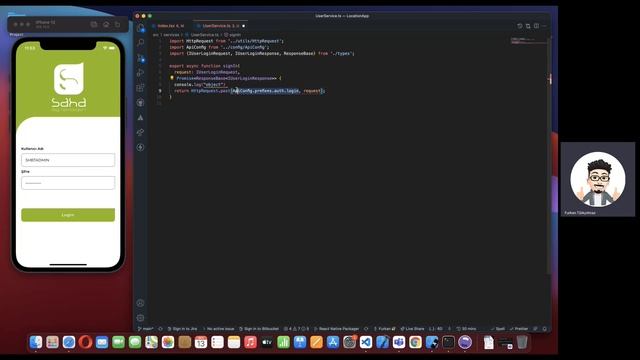This screenshot has height=360, width=640.
Task: Open Safari from the Dock
Action: coord(69,342)
